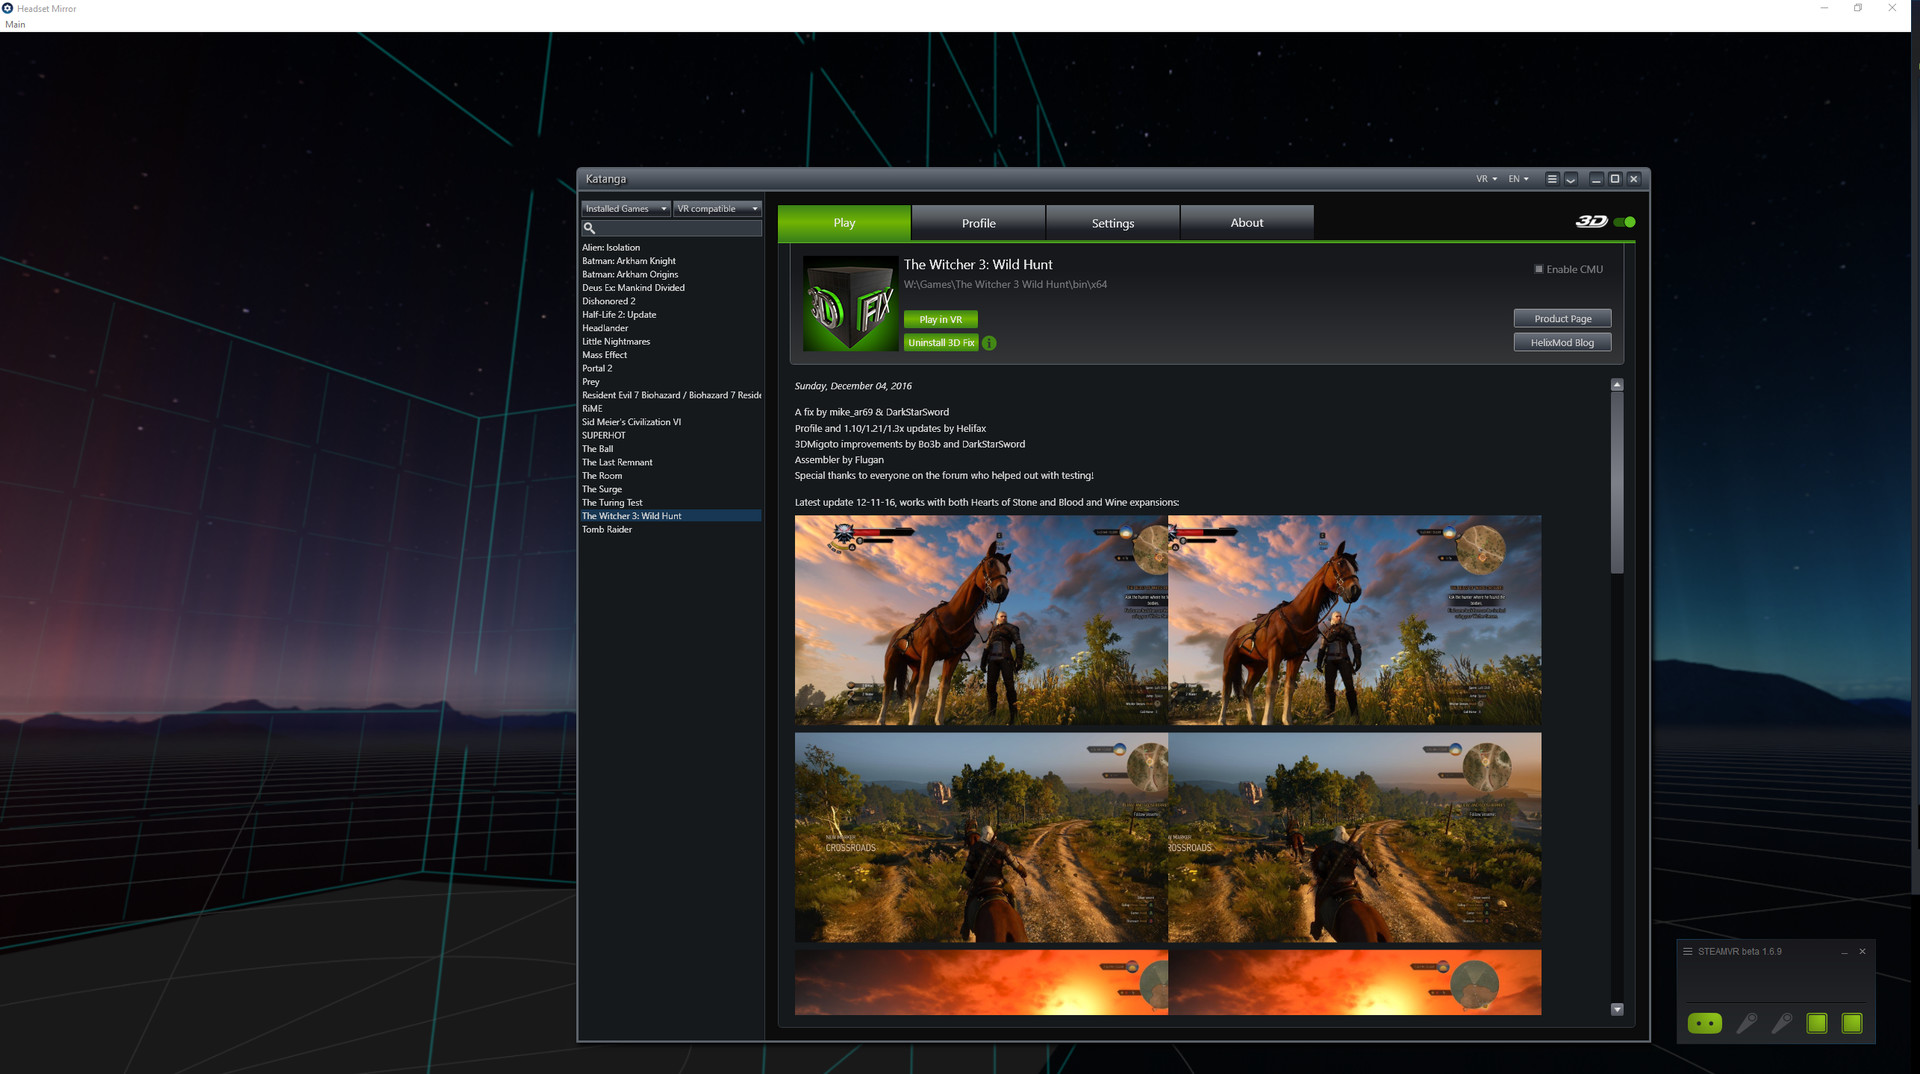Click the info icon beside Uninstall 3D Fix

point(989,342)
